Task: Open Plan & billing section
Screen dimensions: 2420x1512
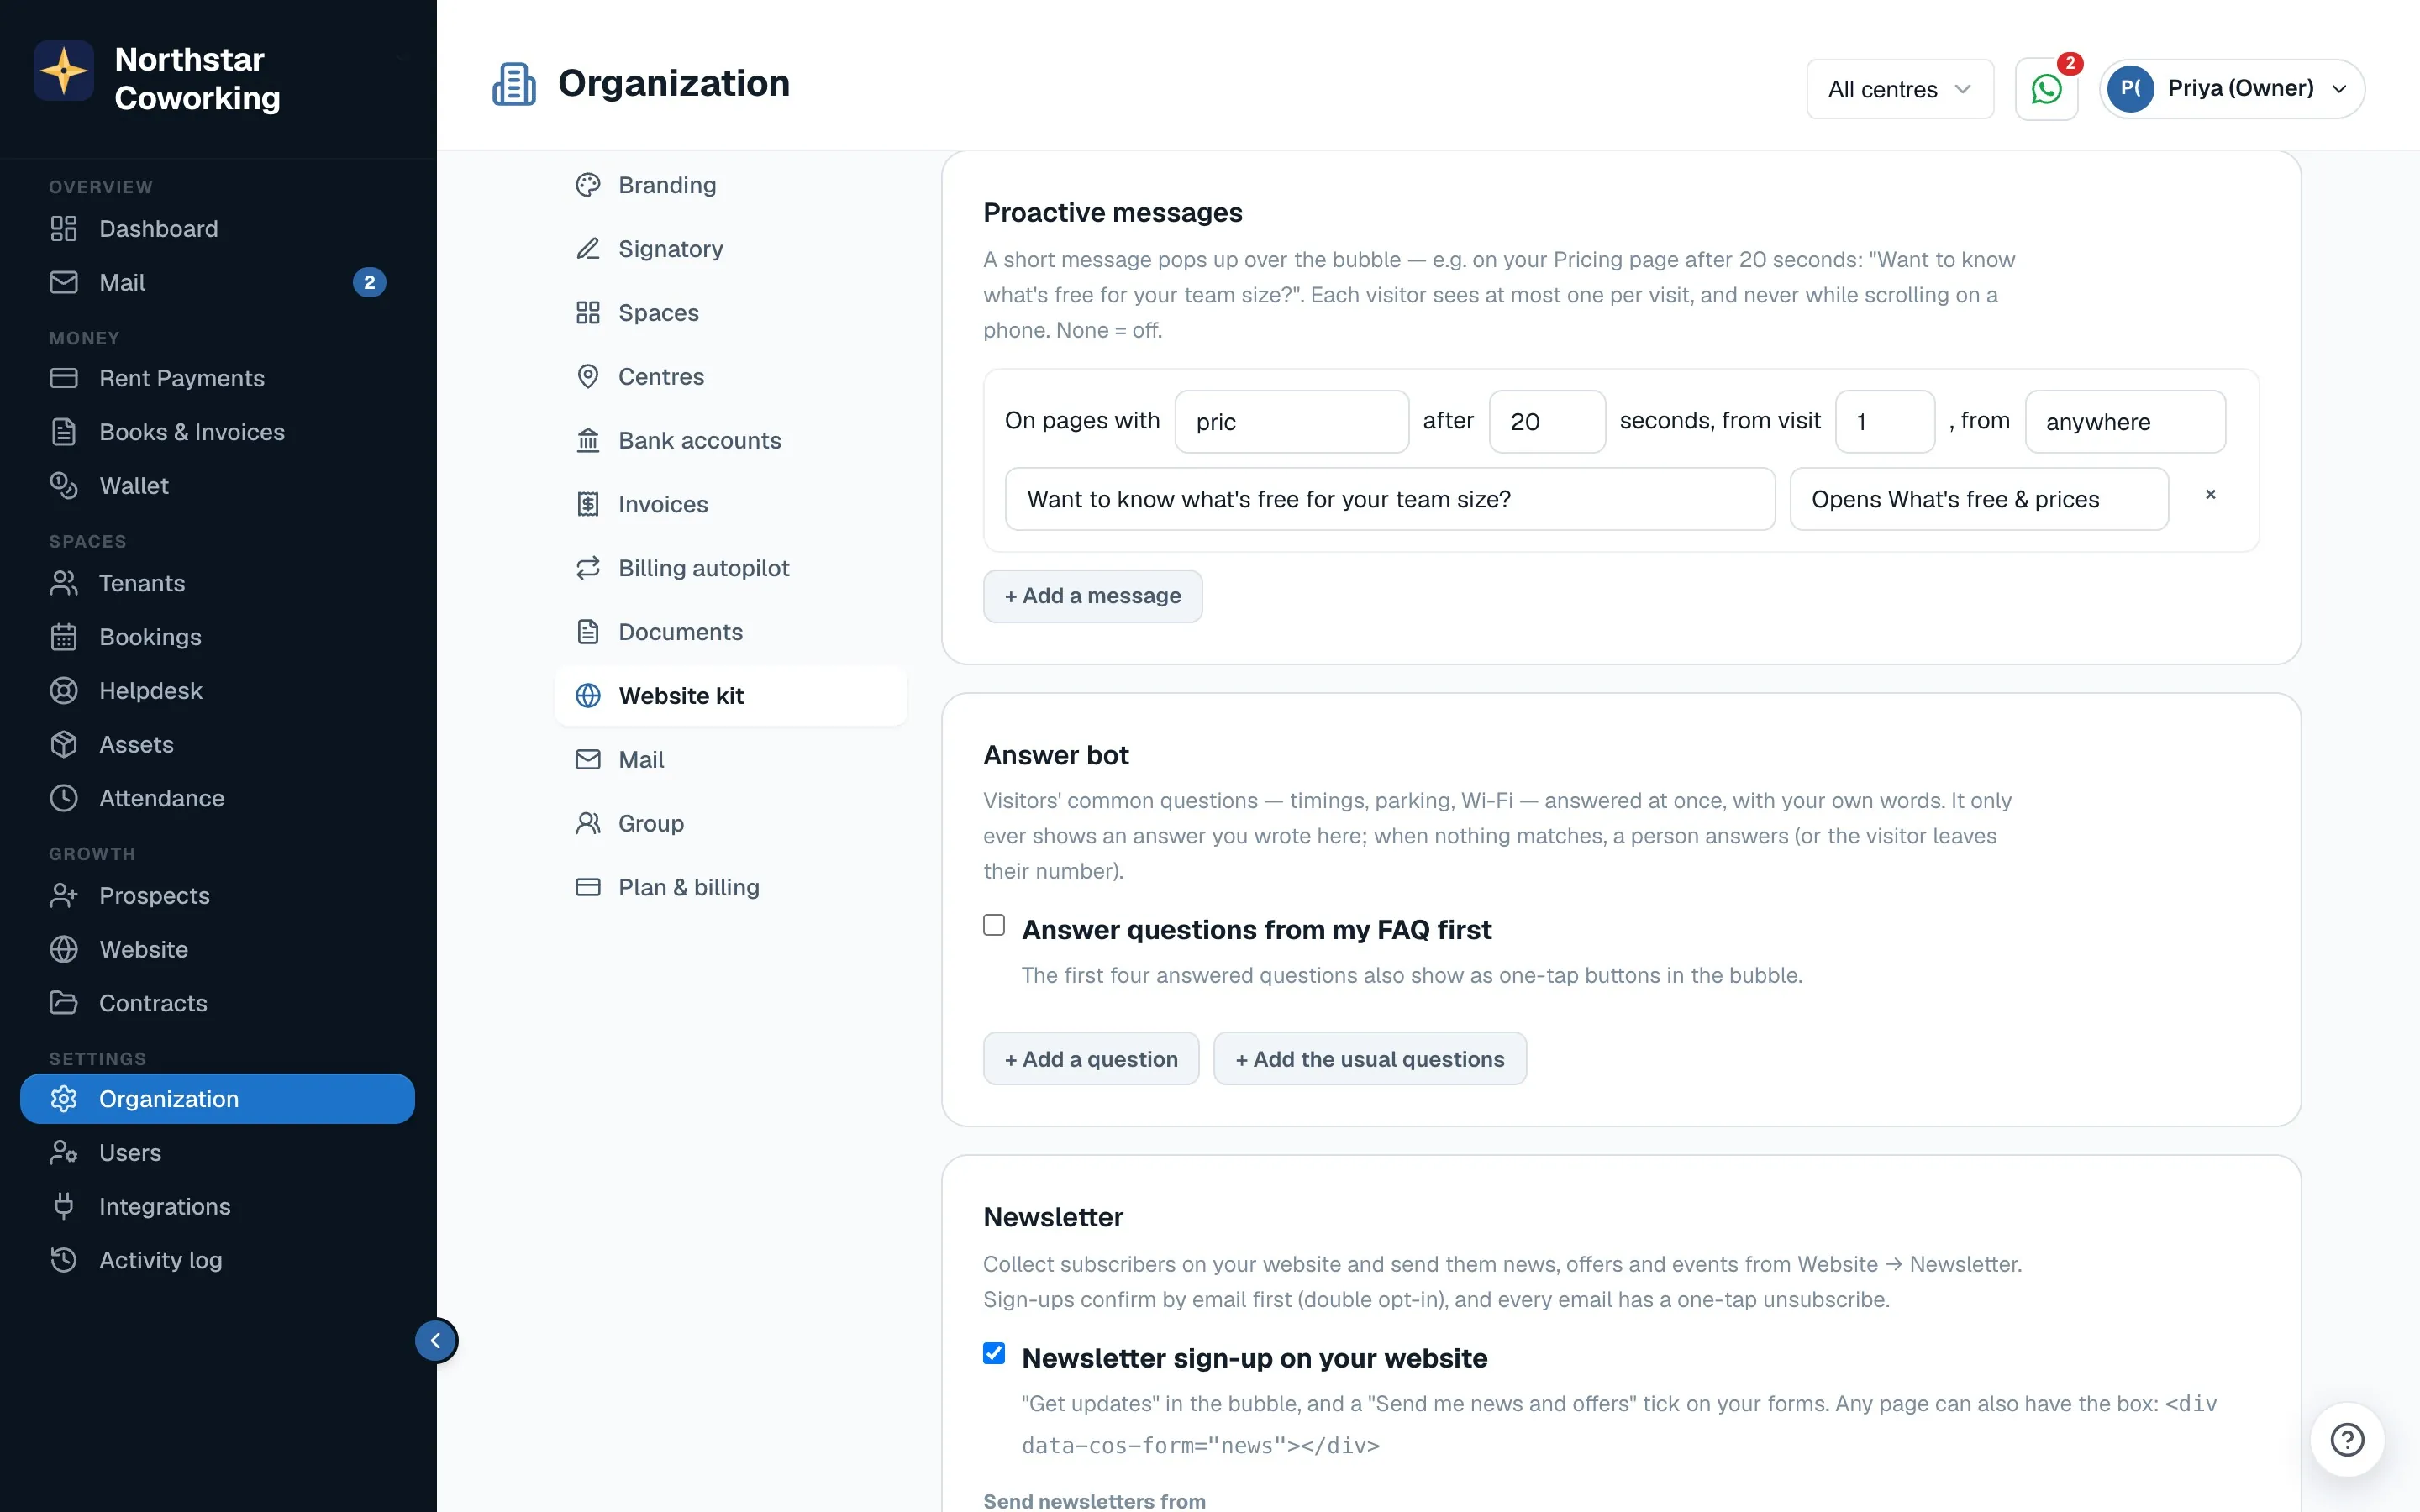Action: pyautogui.click(x=731, y=887)
